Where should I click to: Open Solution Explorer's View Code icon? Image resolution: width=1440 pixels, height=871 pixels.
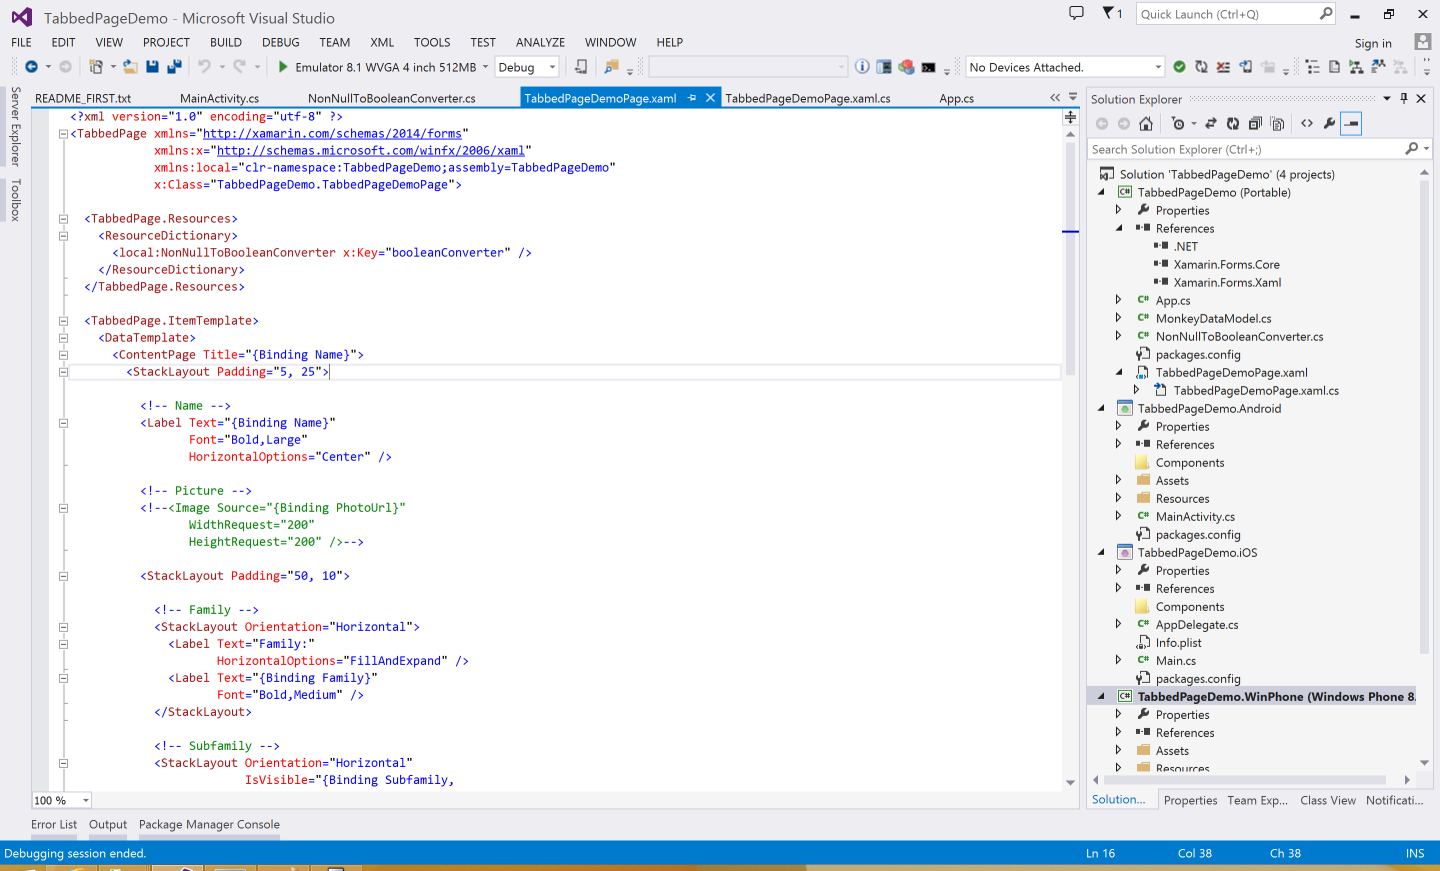pos(1308,123)
